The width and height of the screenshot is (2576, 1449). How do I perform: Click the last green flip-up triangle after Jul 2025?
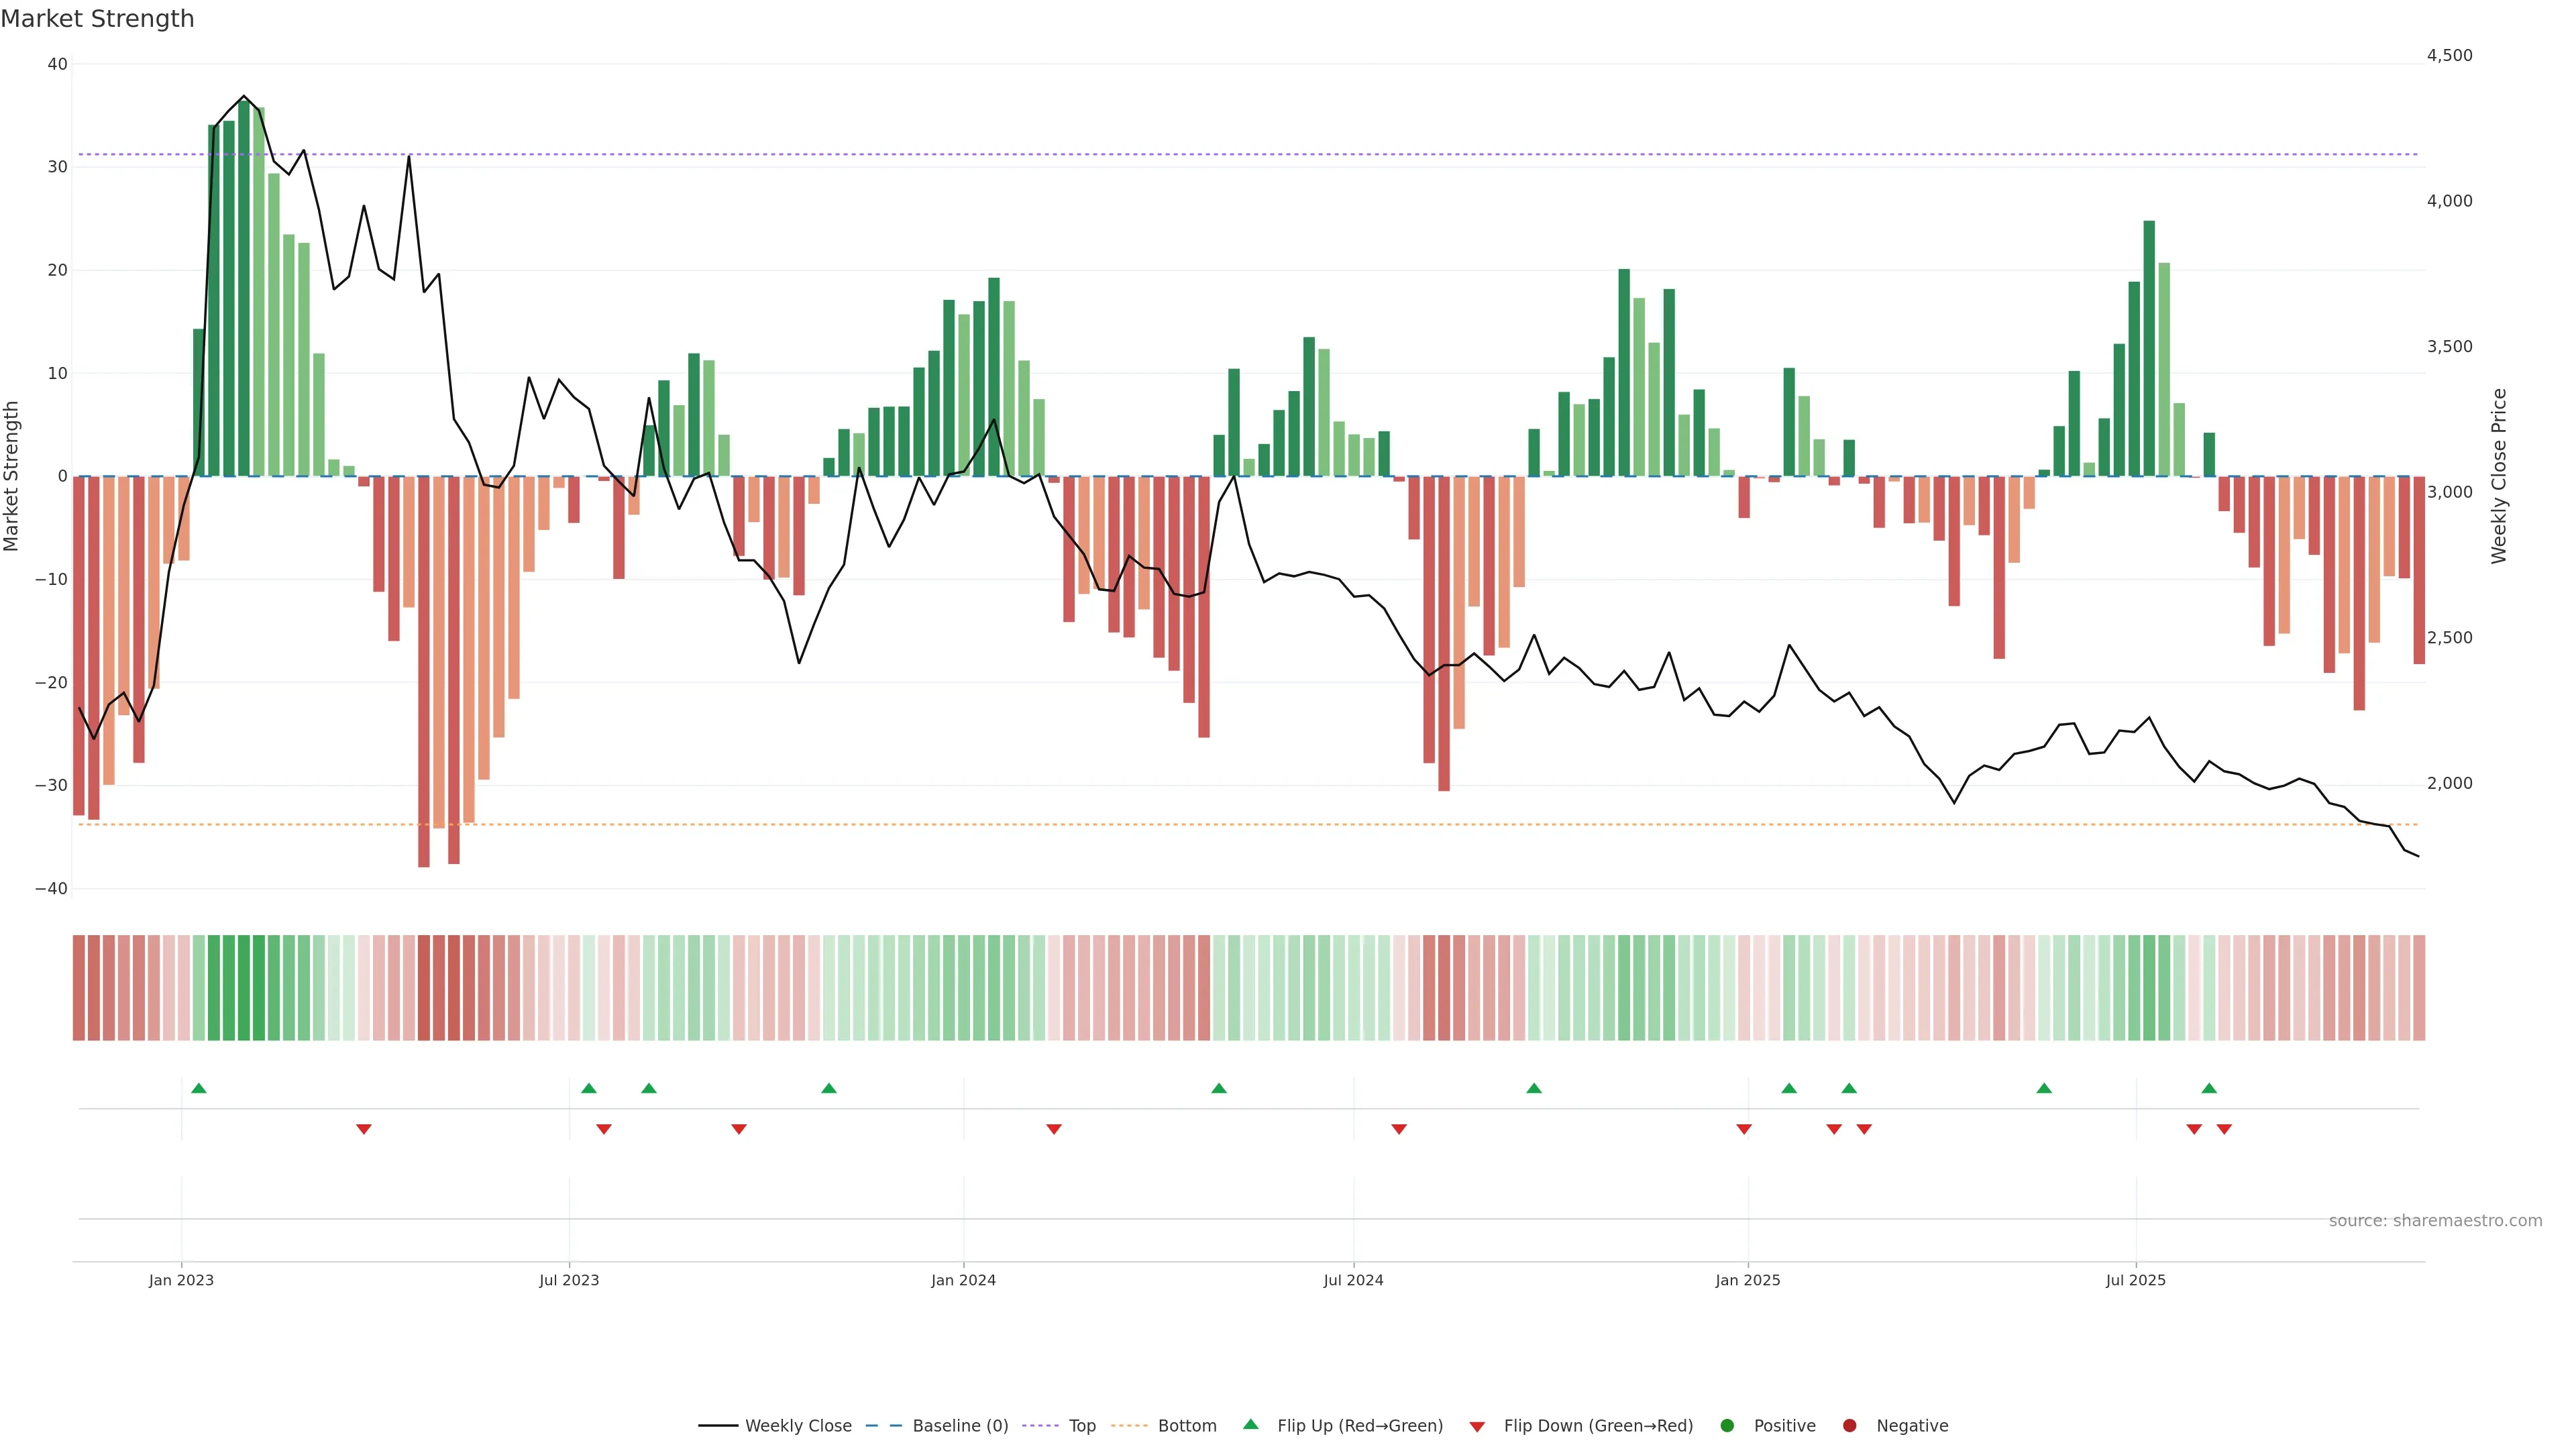coord(2209,1088)
